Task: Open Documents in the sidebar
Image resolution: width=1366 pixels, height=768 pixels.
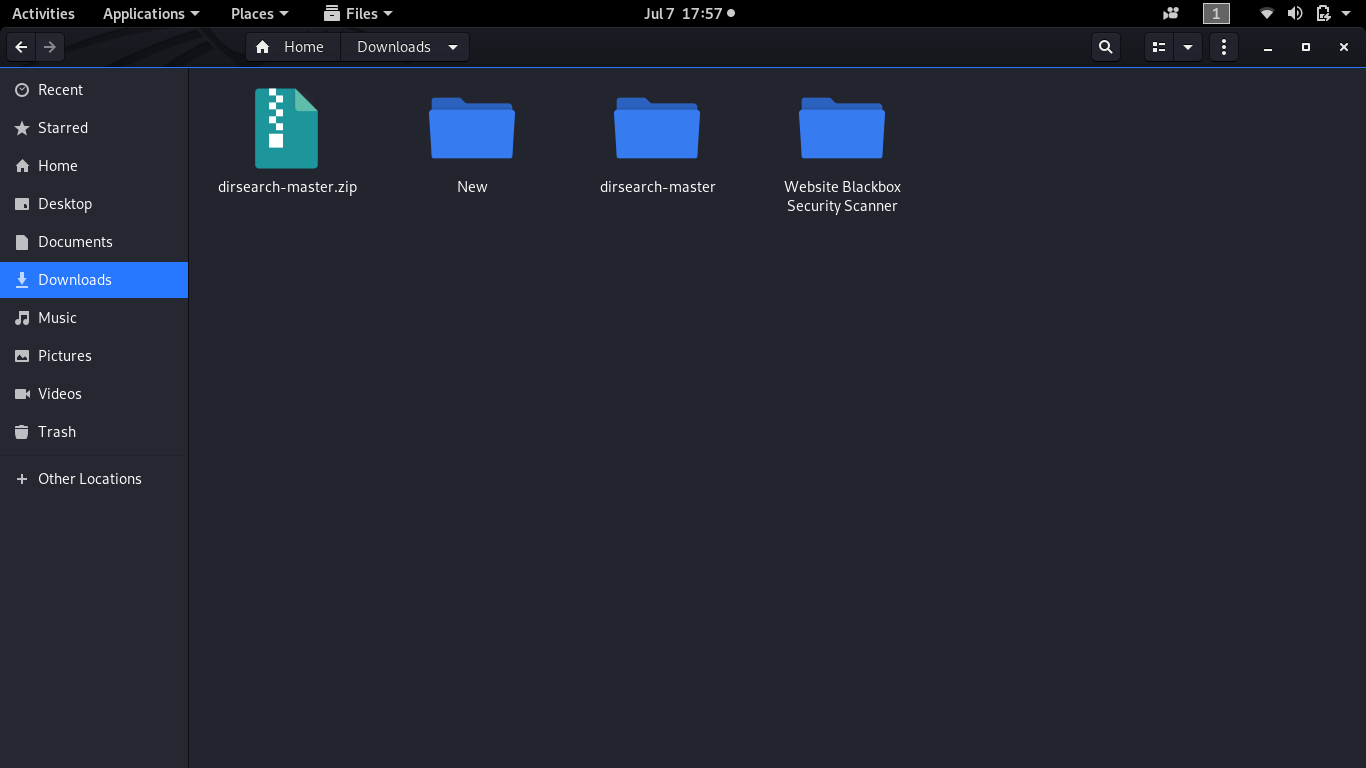Action: [x=94, y=242]
